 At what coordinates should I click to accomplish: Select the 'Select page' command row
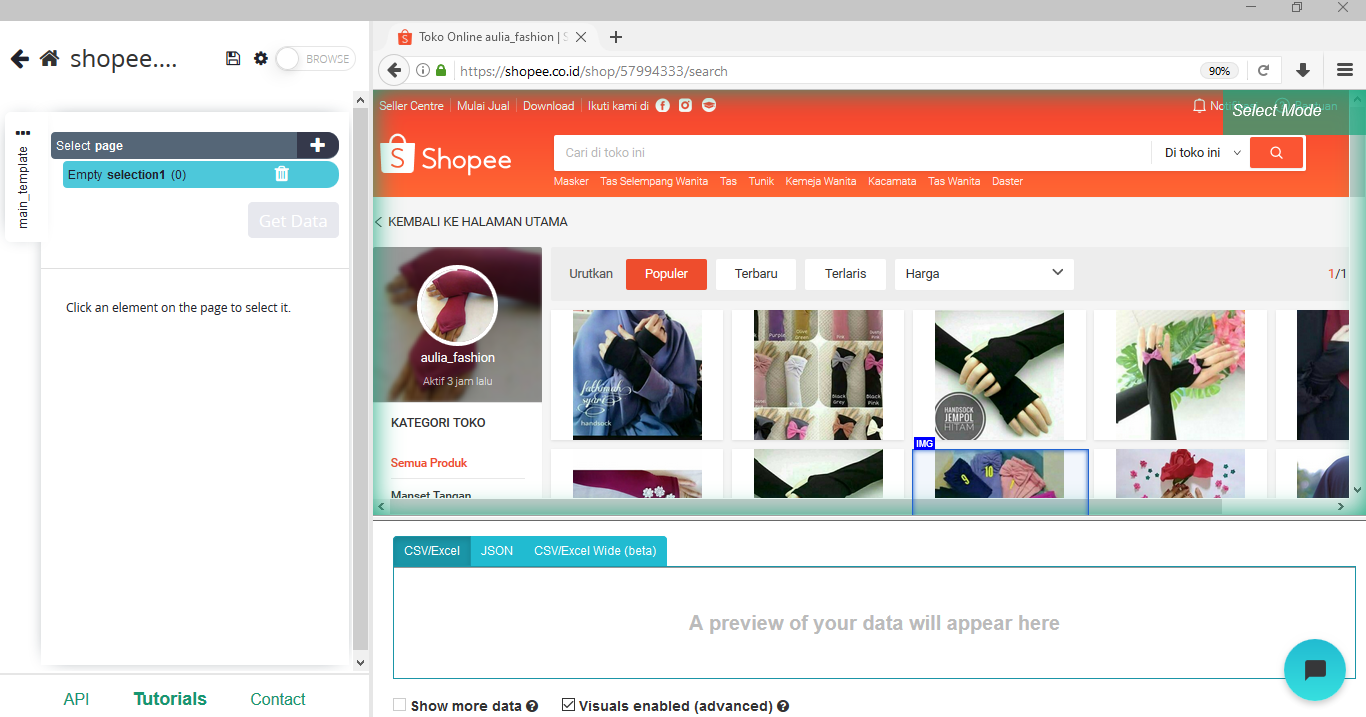coord(175,145)
